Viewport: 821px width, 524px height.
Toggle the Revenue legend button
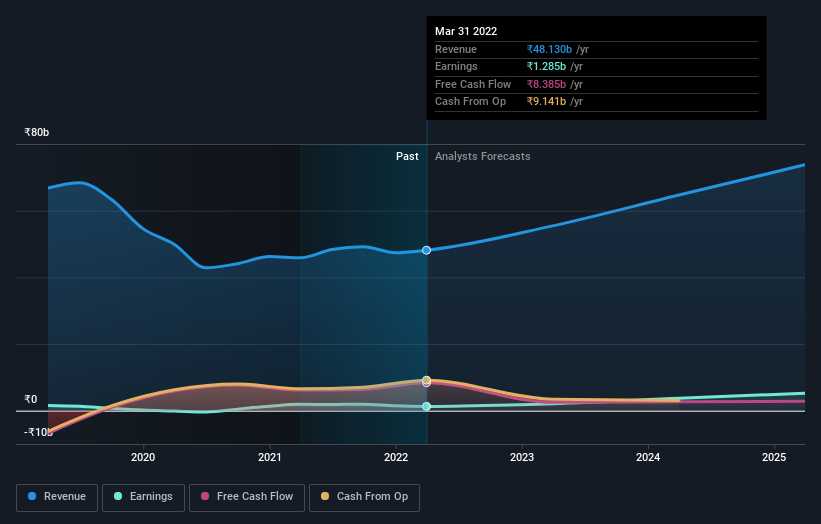[x=57, y=497]
